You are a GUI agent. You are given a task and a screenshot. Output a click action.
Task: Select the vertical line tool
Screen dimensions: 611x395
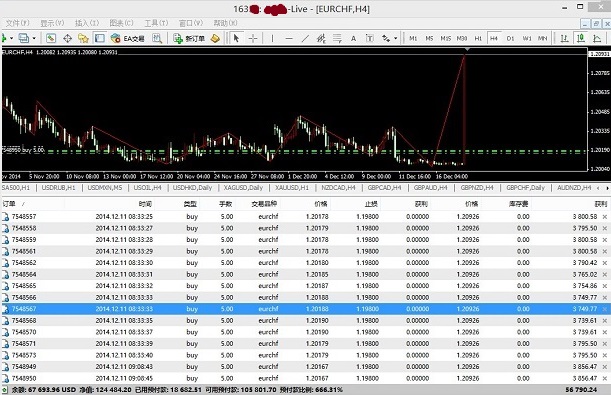(272, 38)
